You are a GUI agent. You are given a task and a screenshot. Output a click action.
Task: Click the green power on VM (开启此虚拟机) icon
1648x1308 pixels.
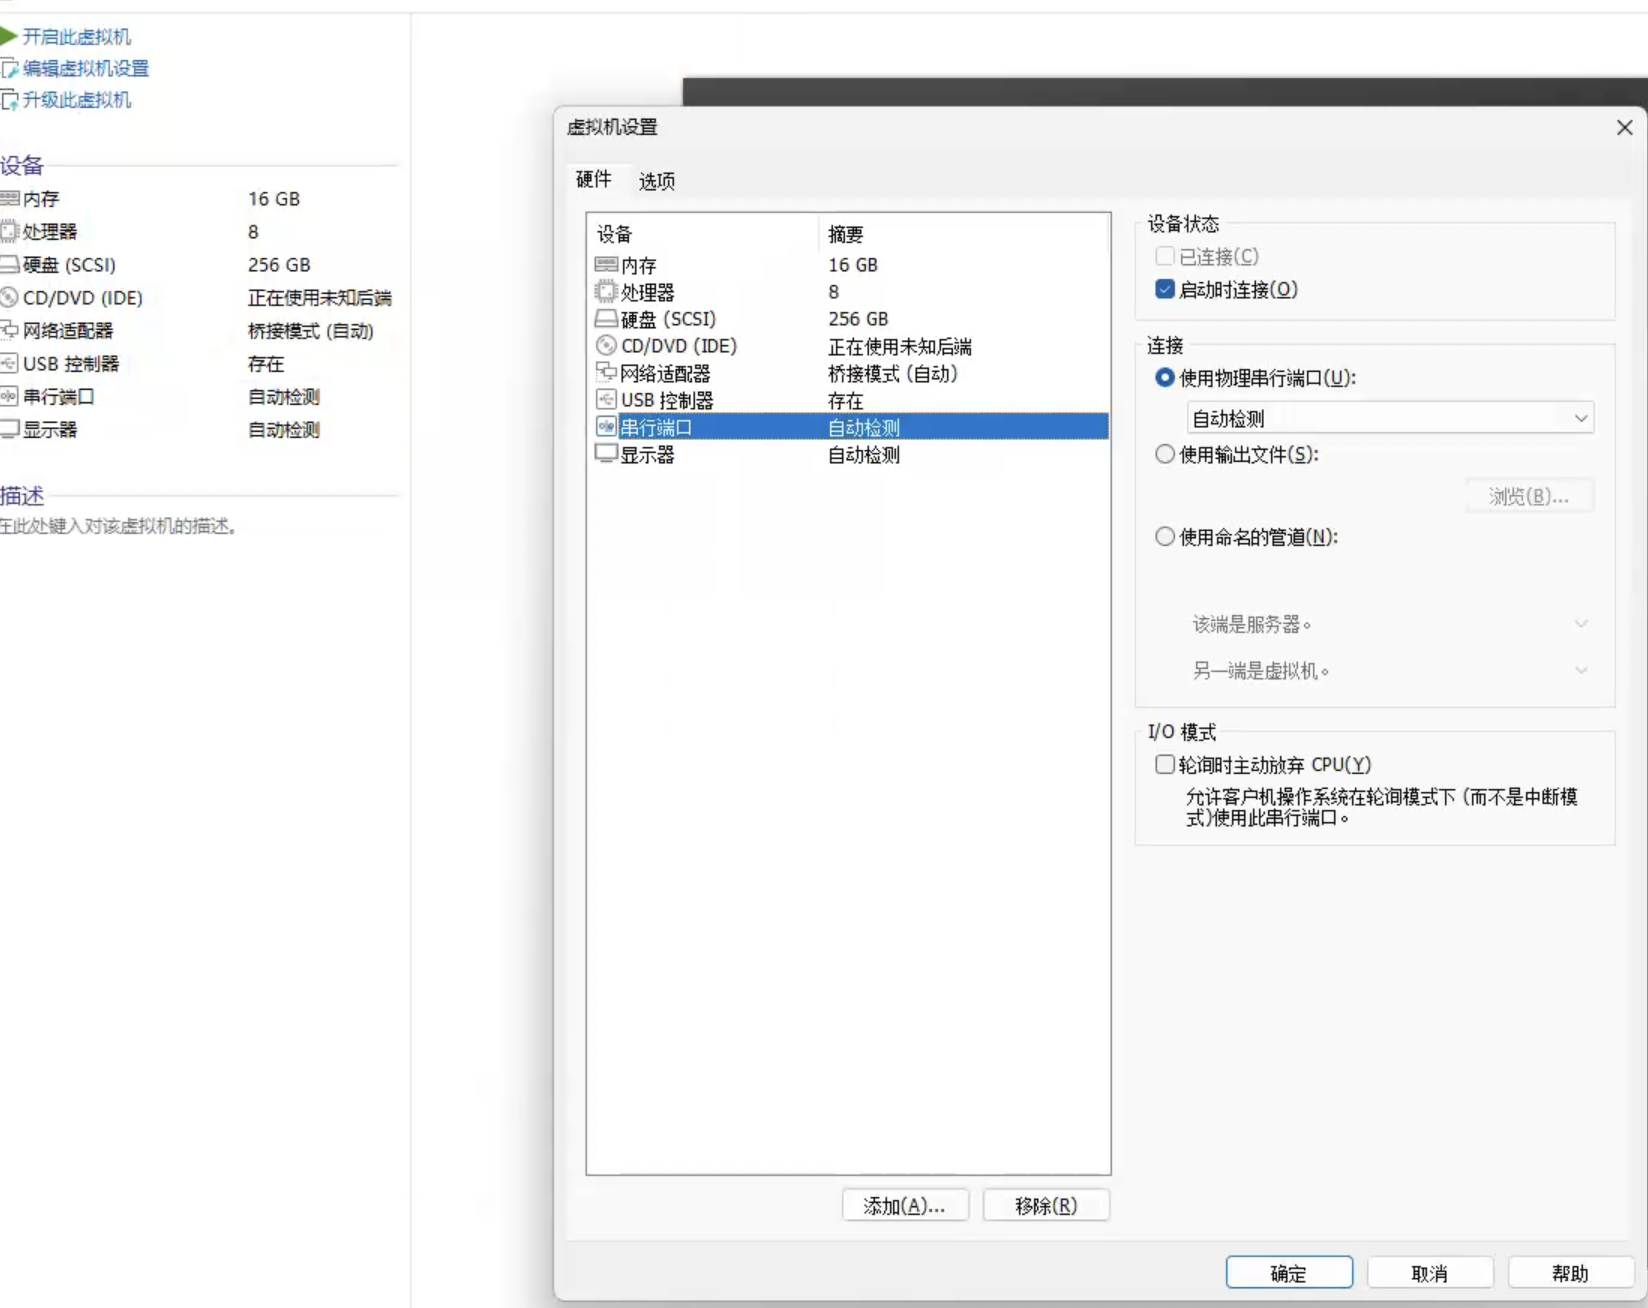pyautogui.click(x=9, y=37)
